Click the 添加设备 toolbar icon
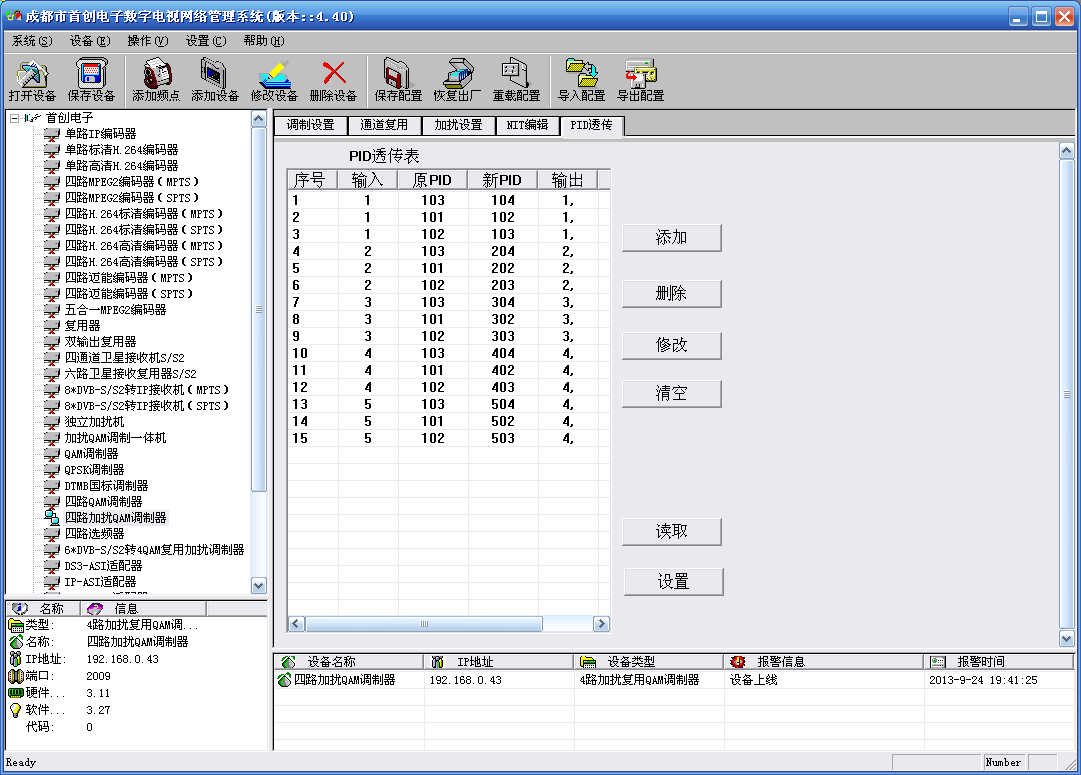Viewport: 1081px width, 775px height. pos(214,74)
